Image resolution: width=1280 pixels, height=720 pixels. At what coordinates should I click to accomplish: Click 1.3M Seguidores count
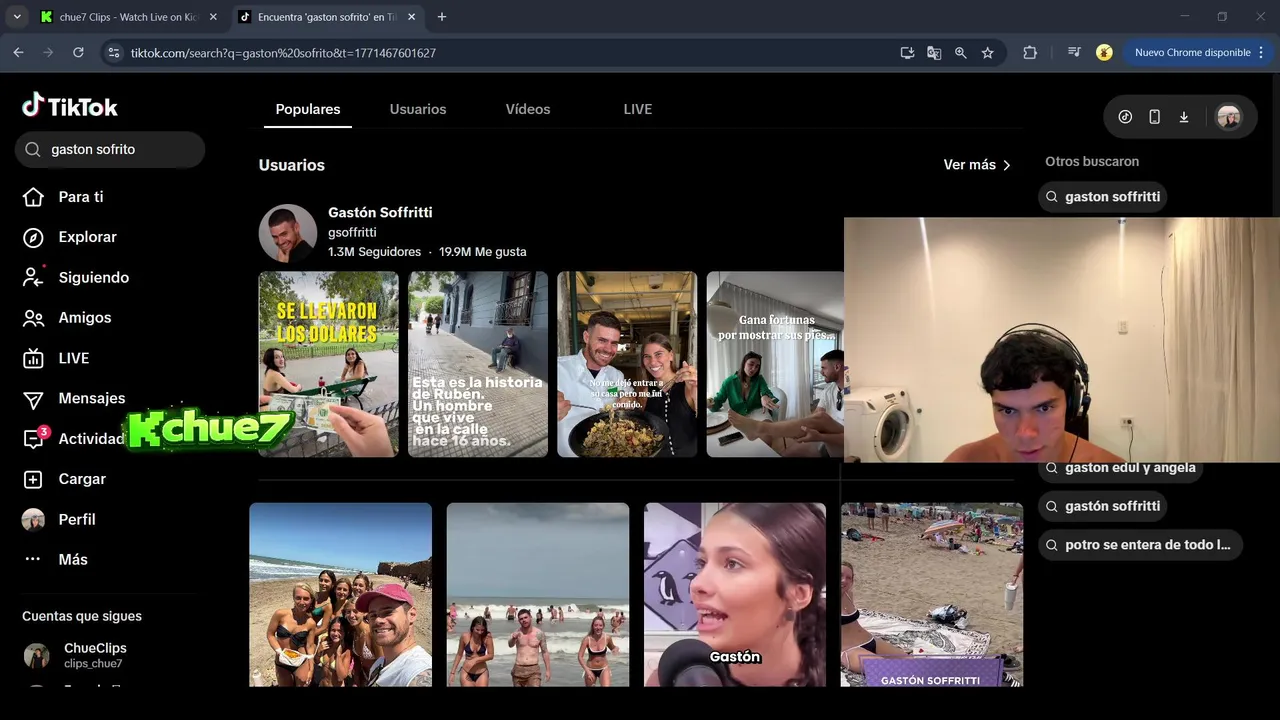(x=374, y=252)
